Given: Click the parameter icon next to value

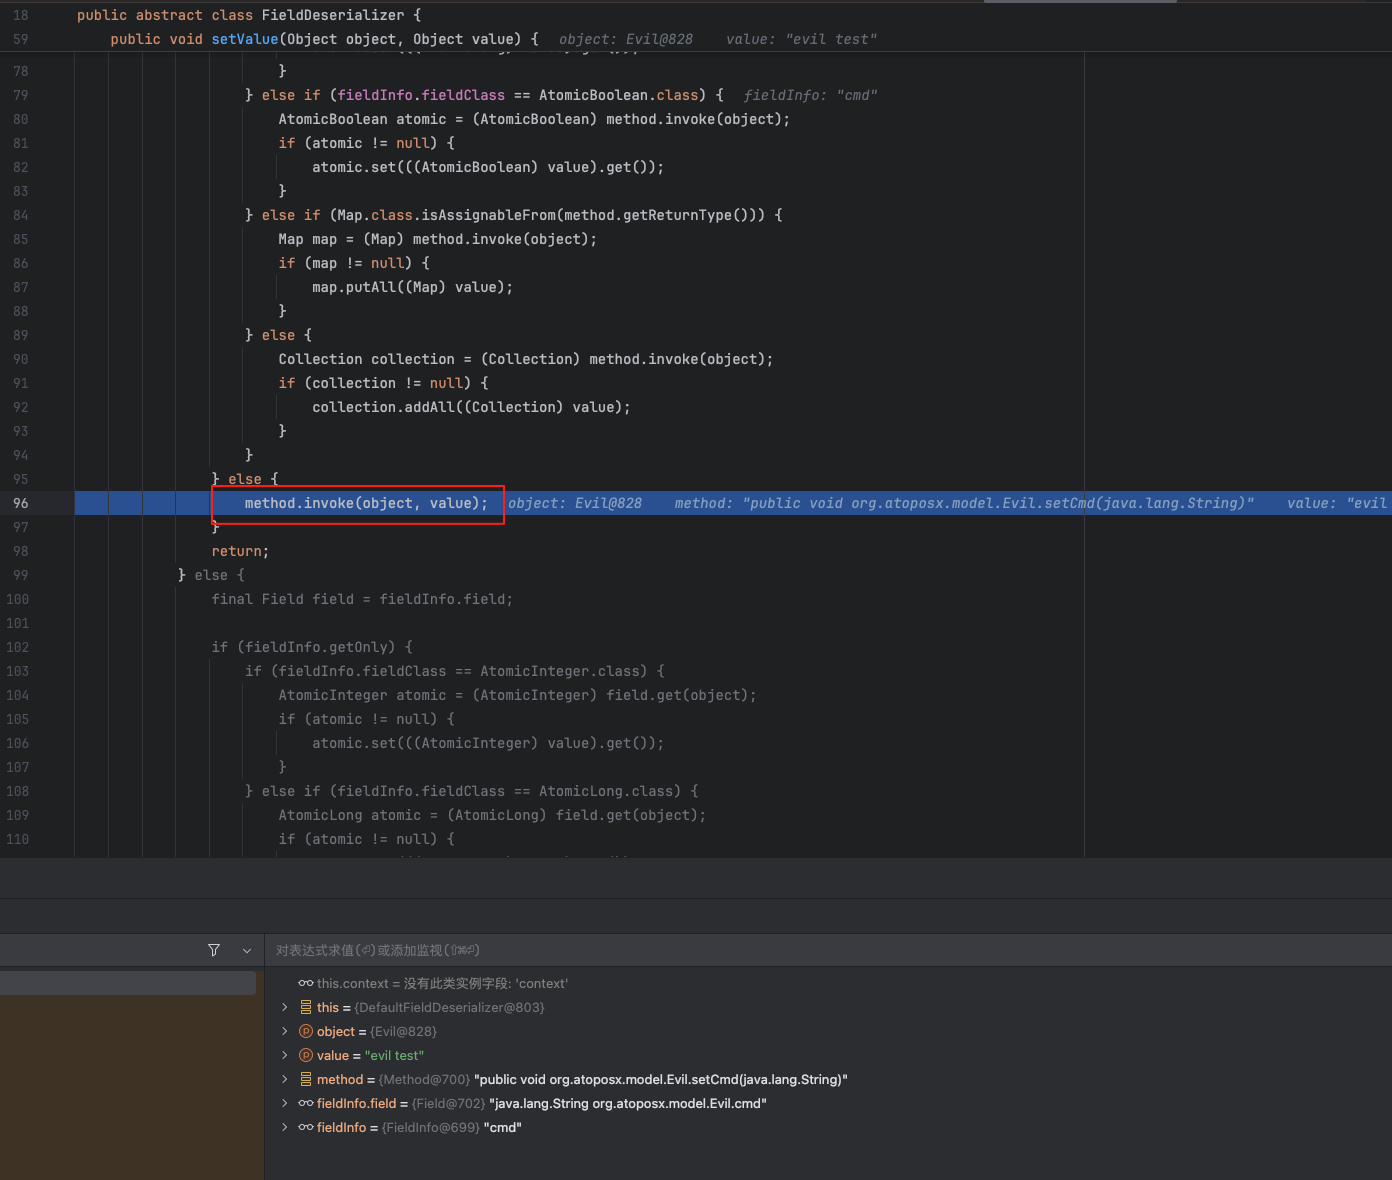Looking at the screenshot, I should tap(306, 1055).
